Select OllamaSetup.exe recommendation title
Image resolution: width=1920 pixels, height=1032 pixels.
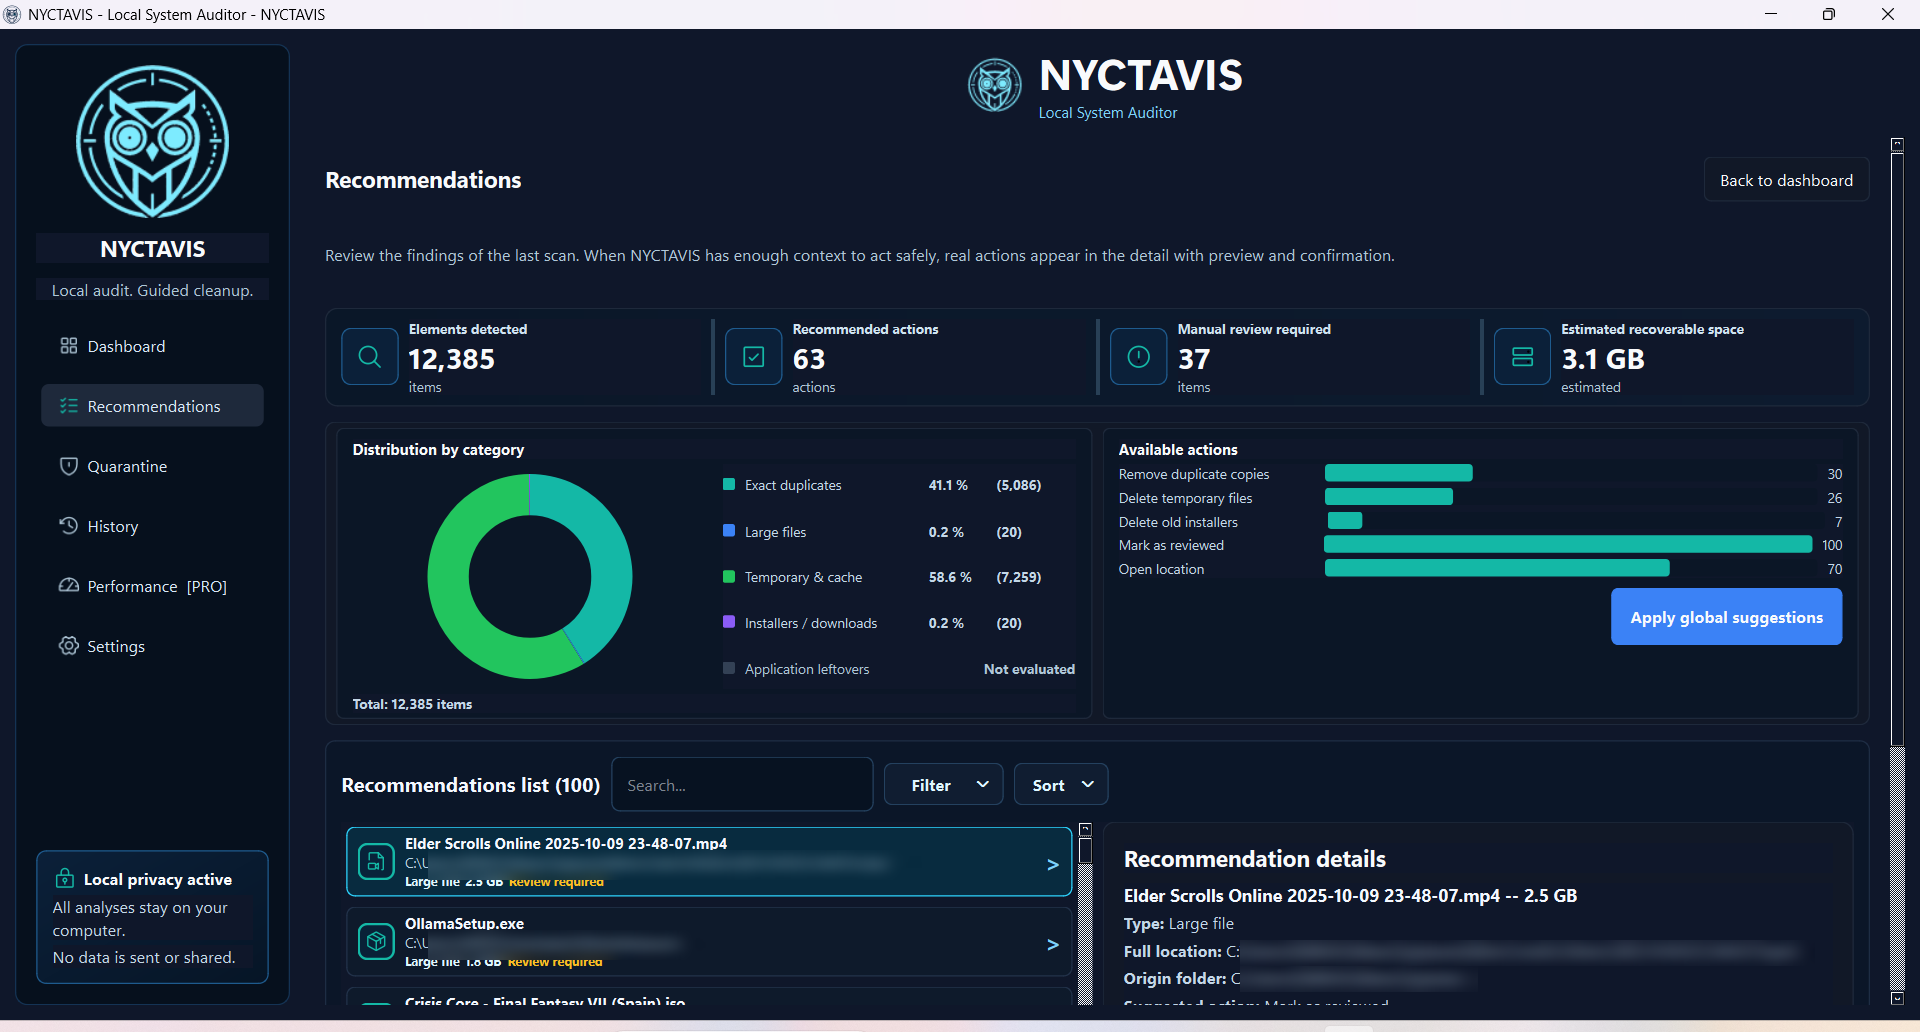[x=464, y=924]
